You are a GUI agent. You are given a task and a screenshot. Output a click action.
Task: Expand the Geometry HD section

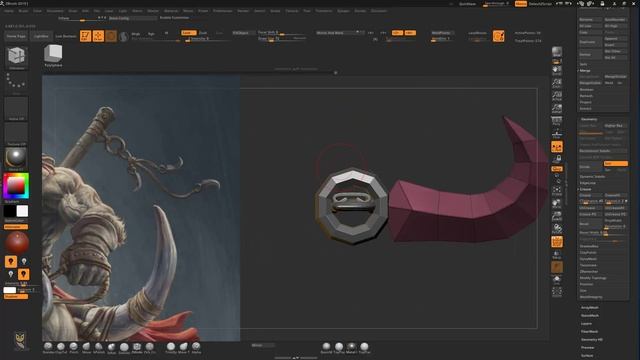(592, 340)
